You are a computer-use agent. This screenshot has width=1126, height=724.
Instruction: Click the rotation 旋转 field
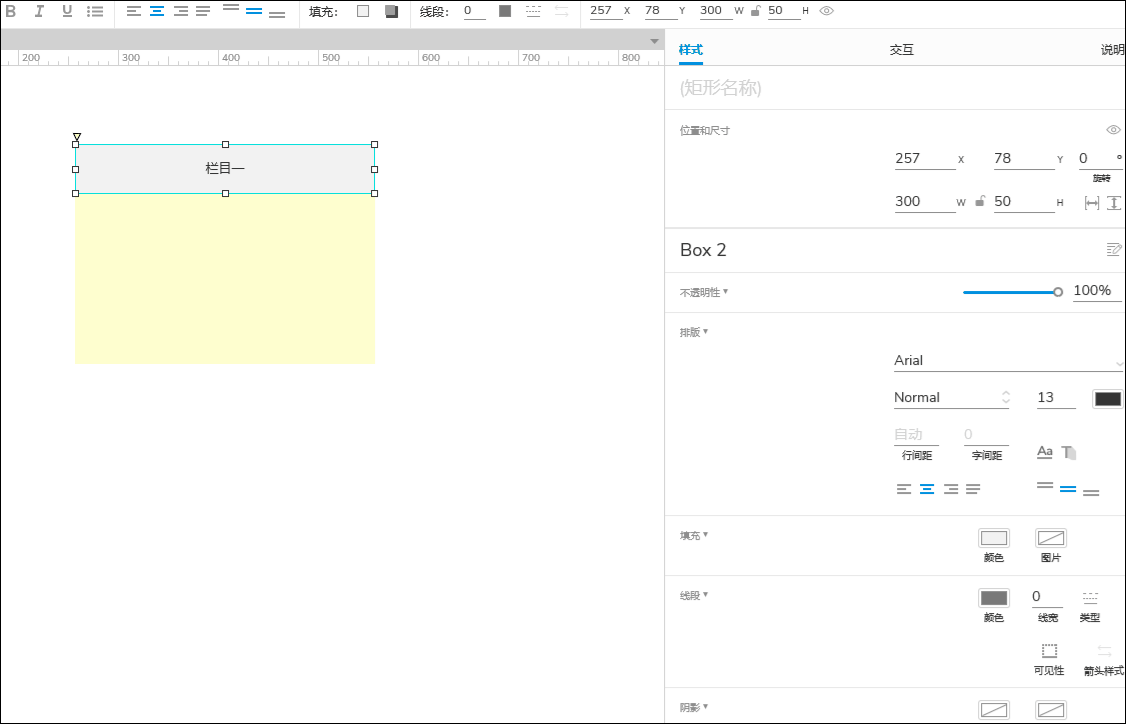point(1100,159)
